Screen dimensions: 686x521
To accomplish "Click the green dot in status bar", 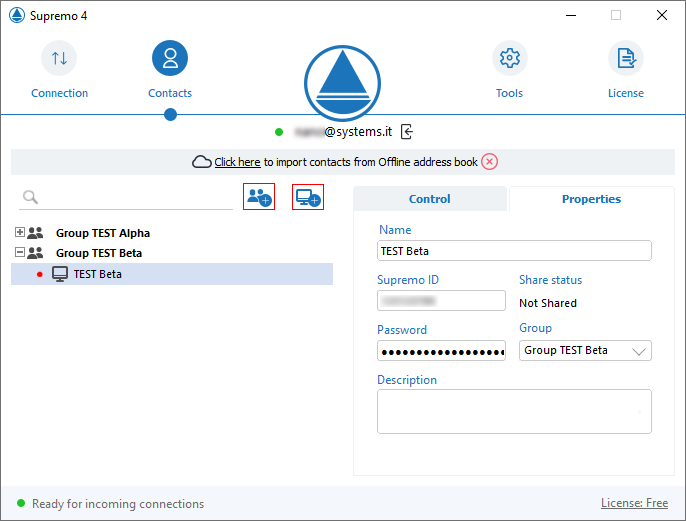I will click(x=21, y=503).
